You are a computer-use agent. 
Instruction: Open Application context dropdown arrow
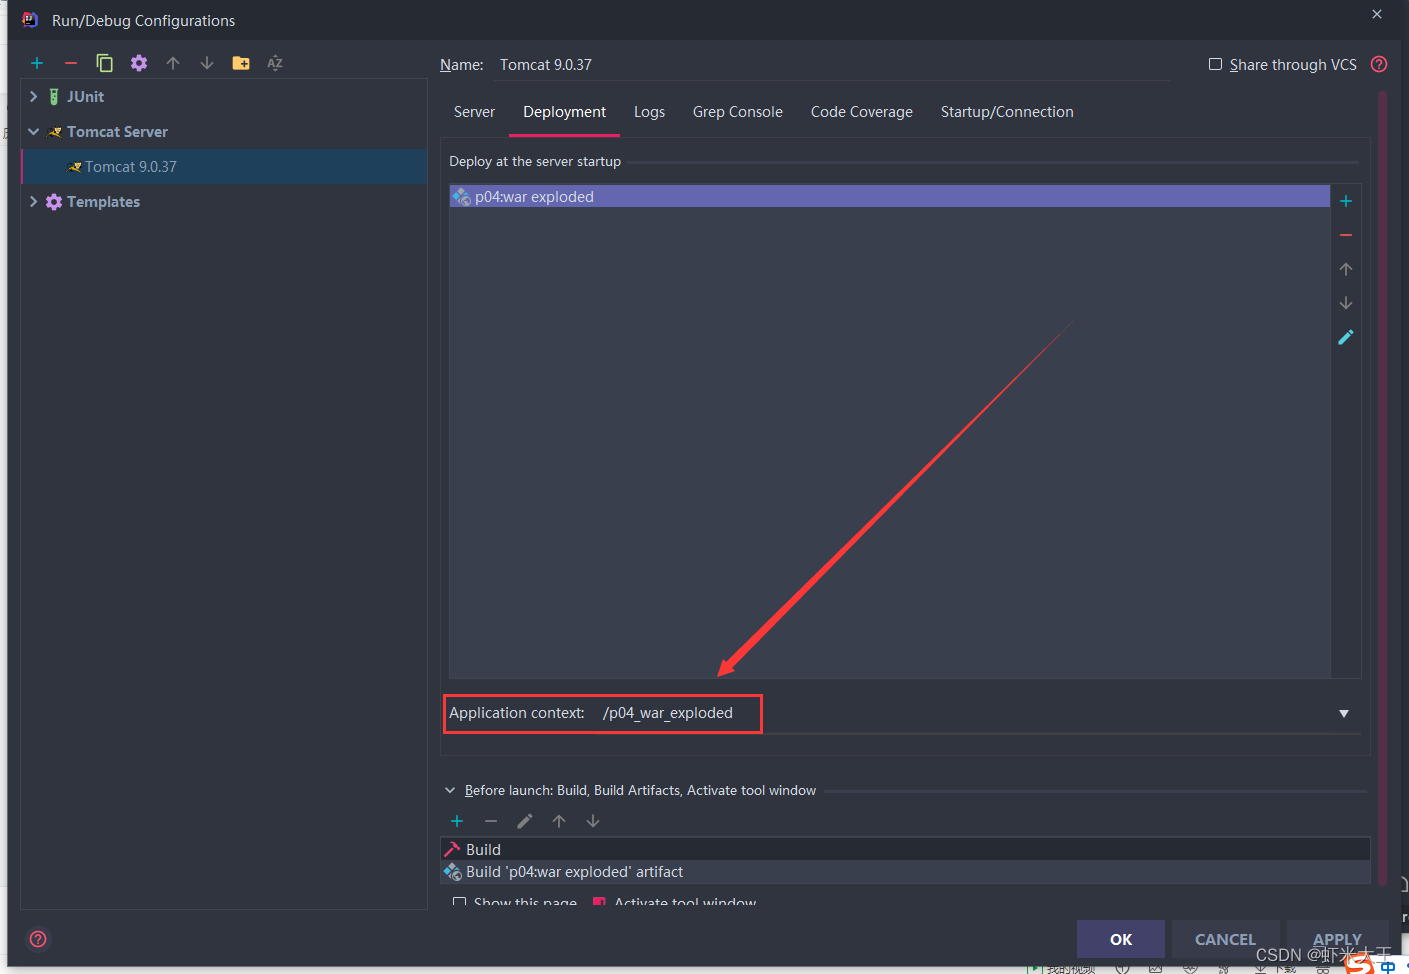tap(1344, 713)
